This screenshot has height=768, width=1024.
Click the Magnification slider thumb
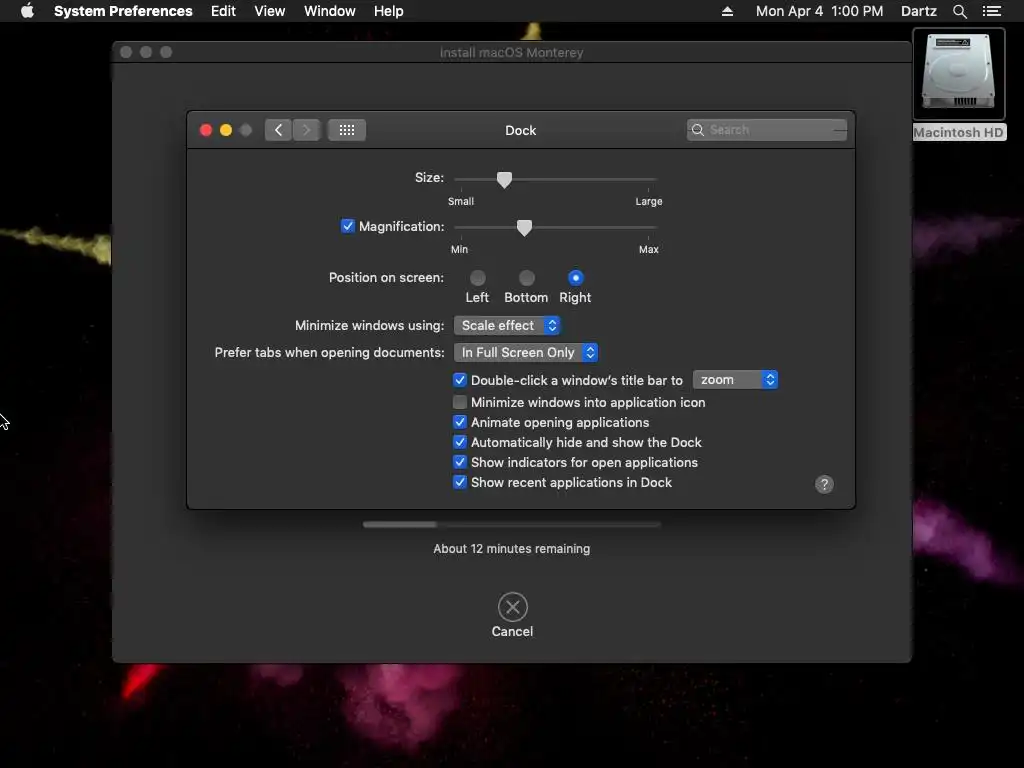pos(524,227)
